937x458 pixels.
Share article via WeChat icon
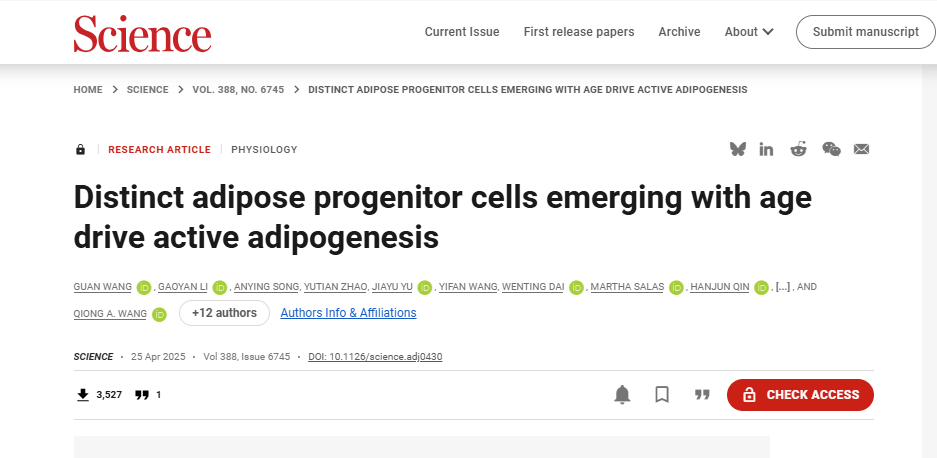[831, 149]
